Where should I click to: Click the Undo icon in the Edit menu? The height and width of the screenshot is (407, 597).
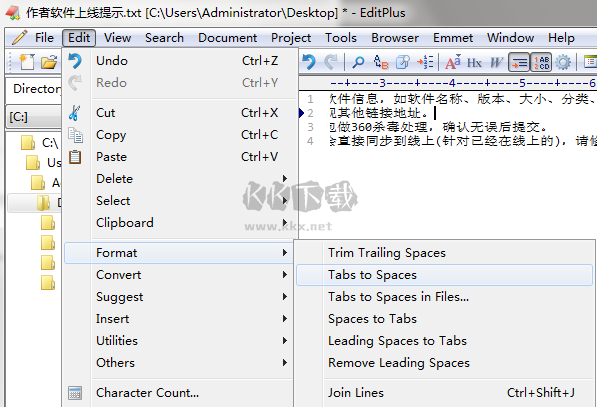[75, 61]
